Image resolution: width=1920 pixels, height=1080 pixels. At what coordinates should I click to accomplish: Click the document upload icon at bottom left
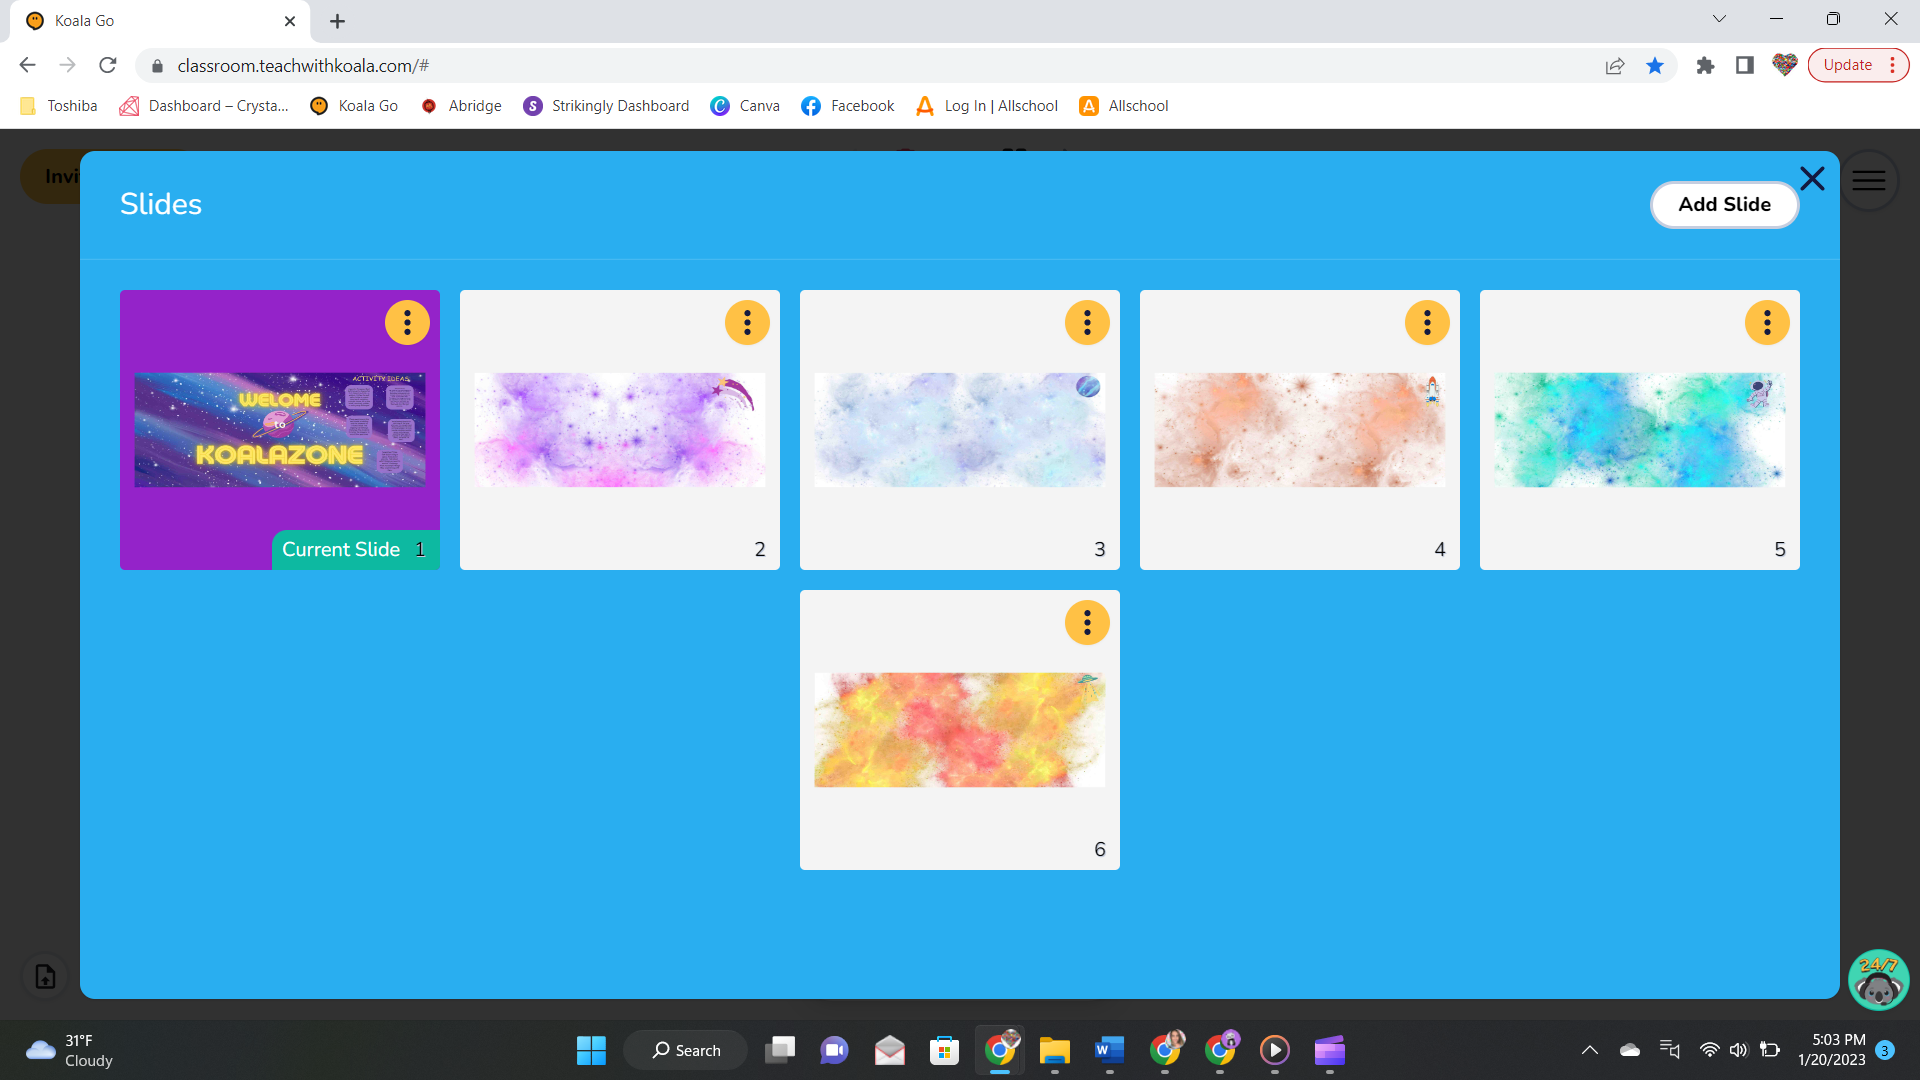43,977
